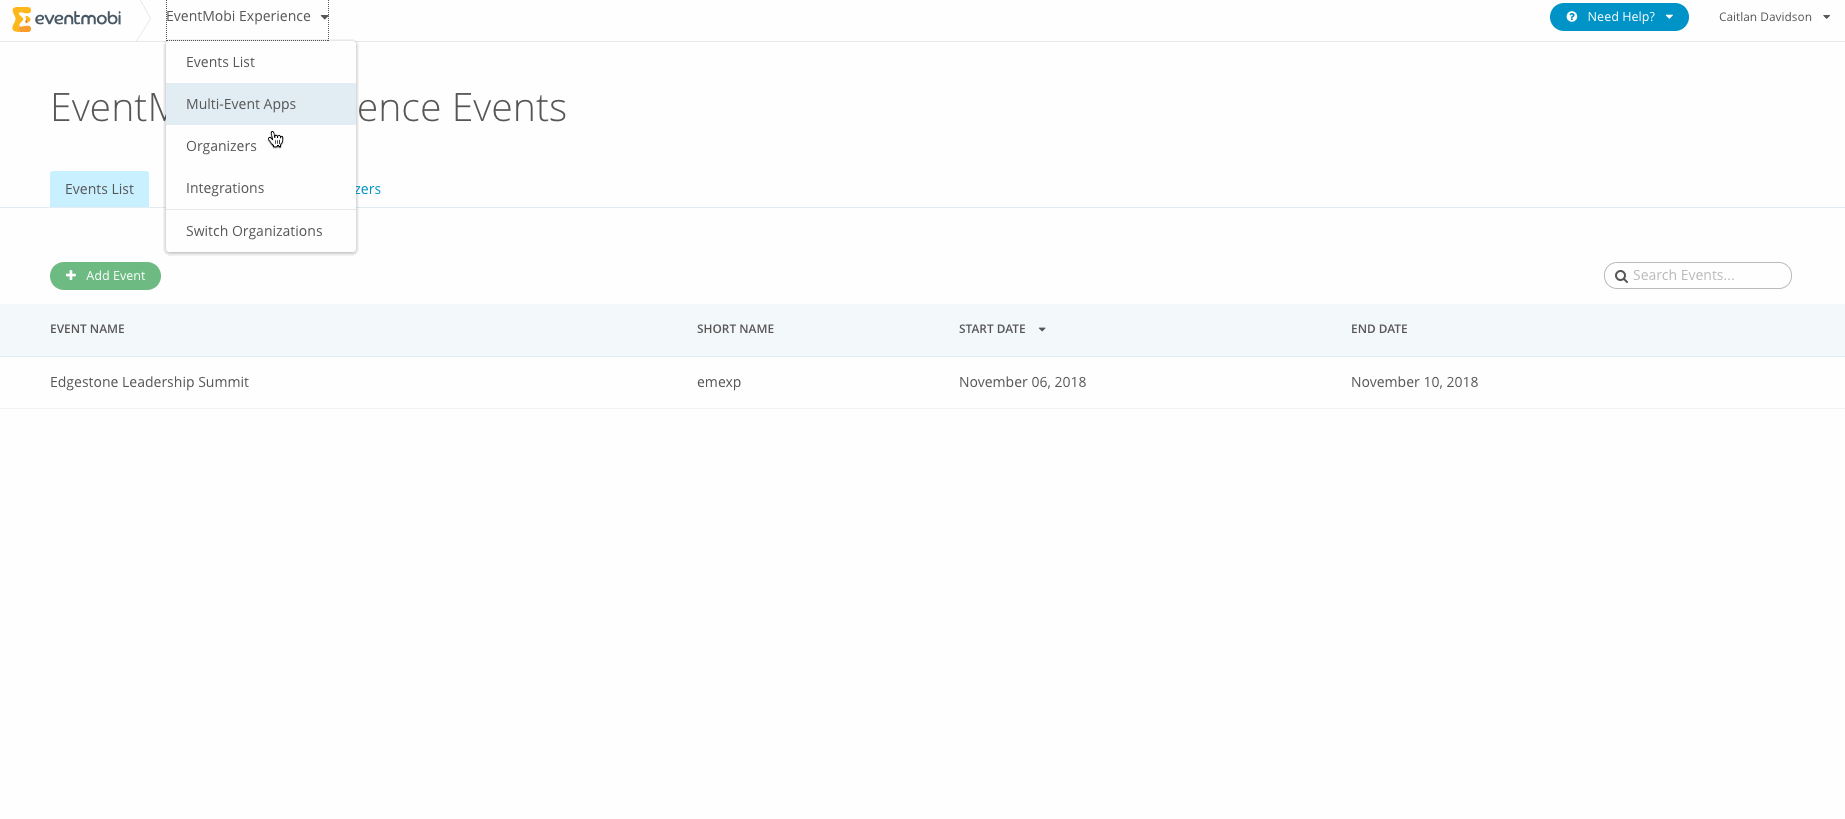This screenshot has height=819, width=1845.
Task: Open the EventMobi Experience organization dropdown
Action: 247,17
